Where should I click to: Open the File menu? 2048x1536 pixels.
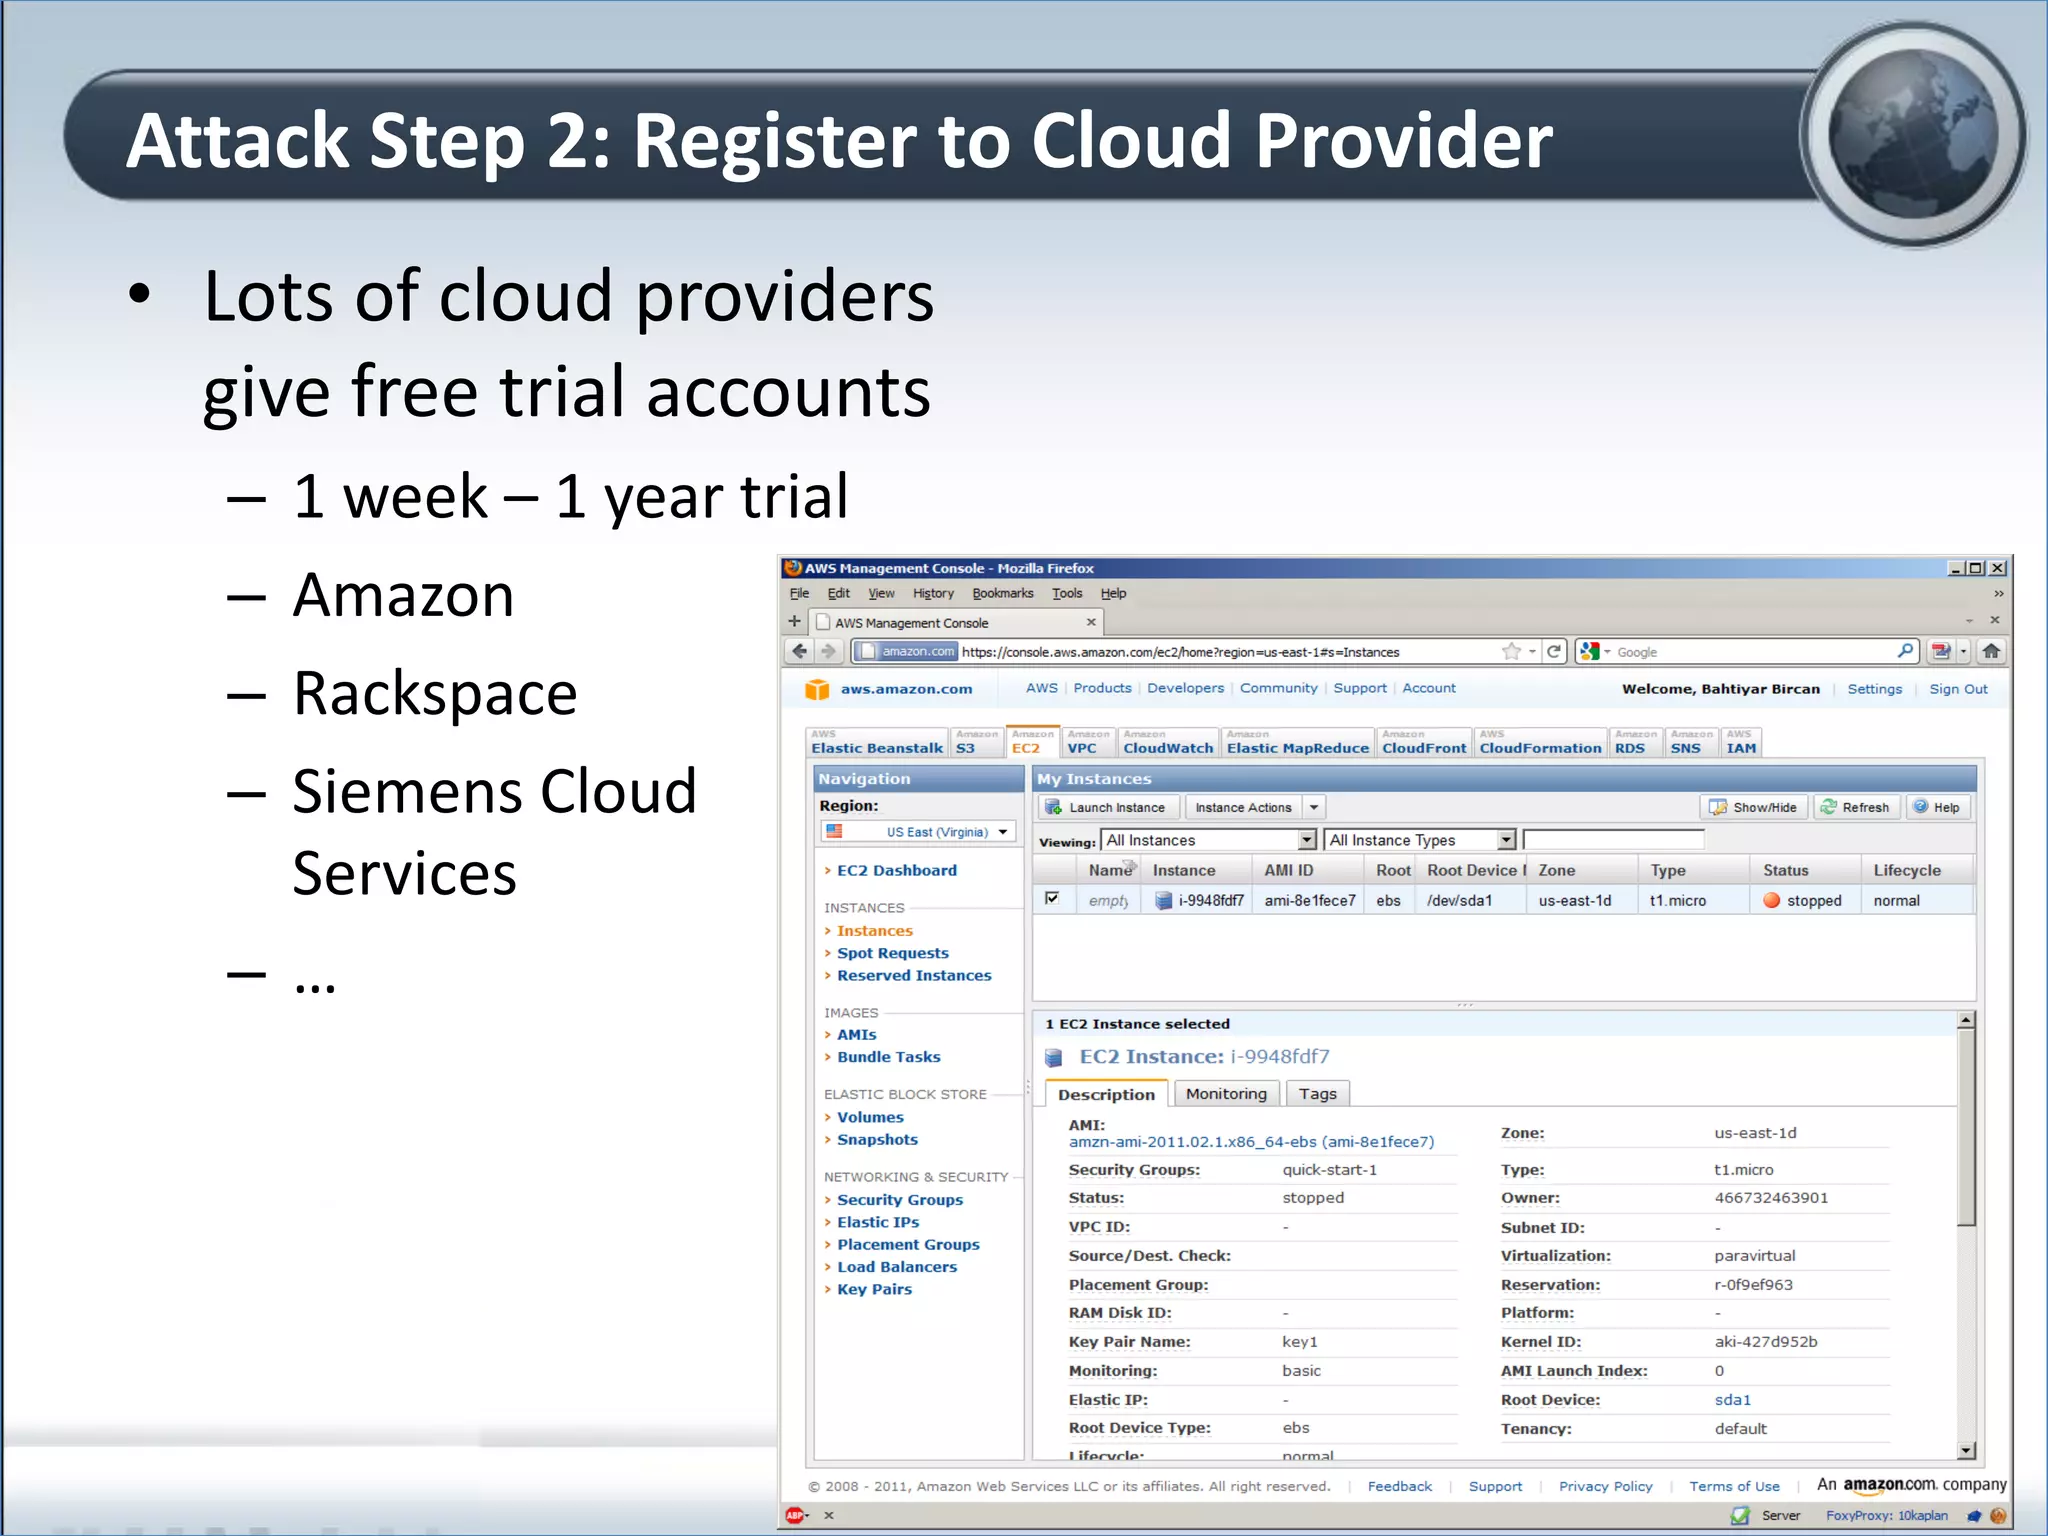799,593
